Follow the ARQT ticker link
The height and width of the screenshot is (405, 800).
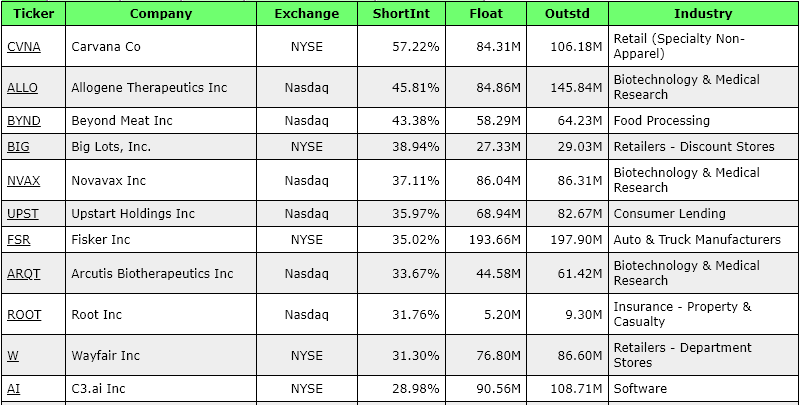pos(24,274)
